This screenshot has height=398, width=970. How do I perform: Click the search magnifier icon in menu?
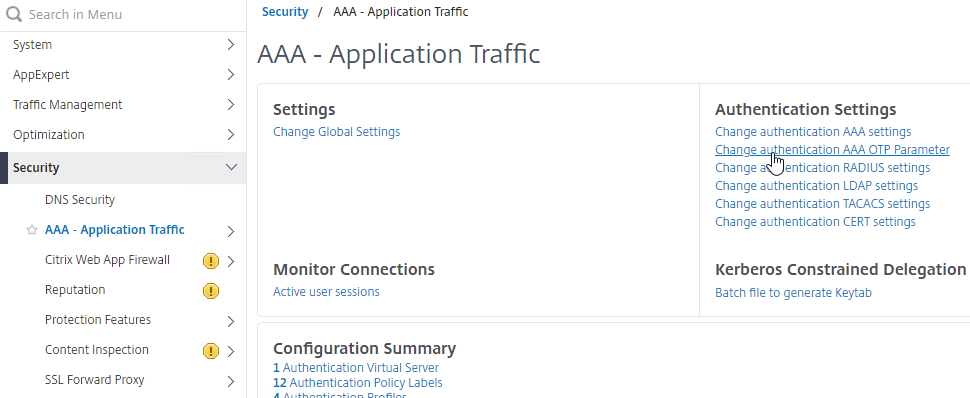tap(14, 14)
